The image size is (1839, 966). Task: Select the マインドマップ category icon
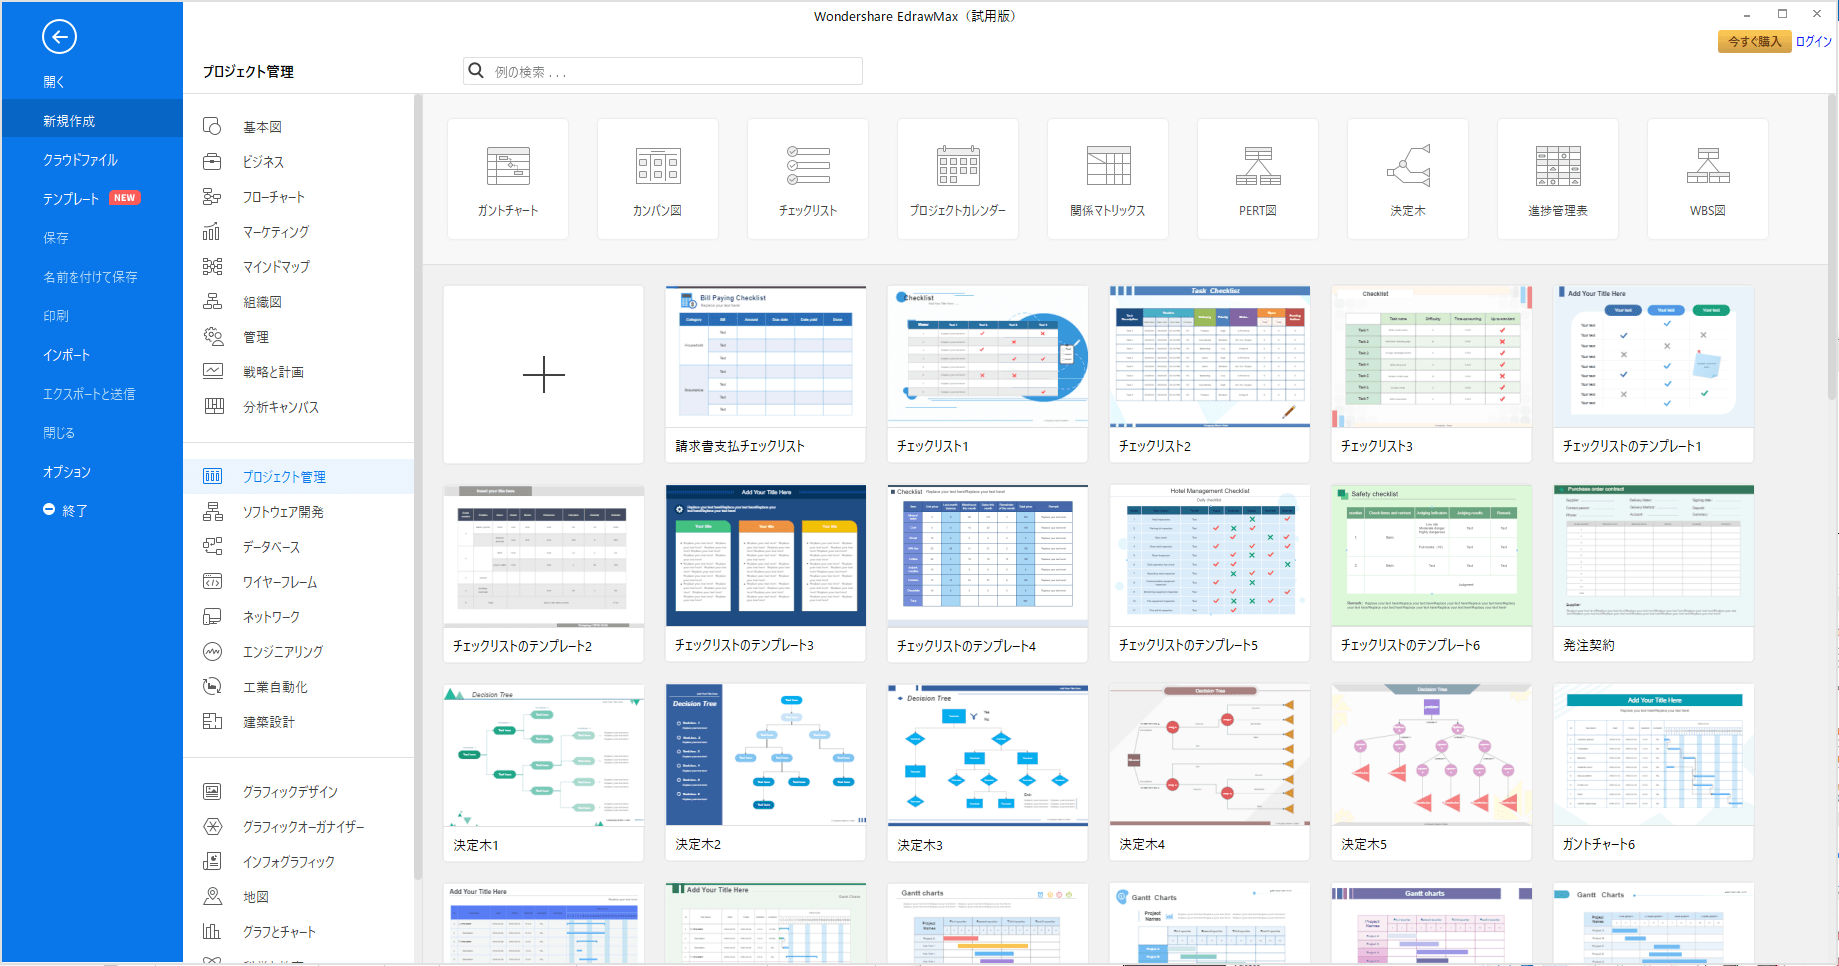tap(212, 266)
